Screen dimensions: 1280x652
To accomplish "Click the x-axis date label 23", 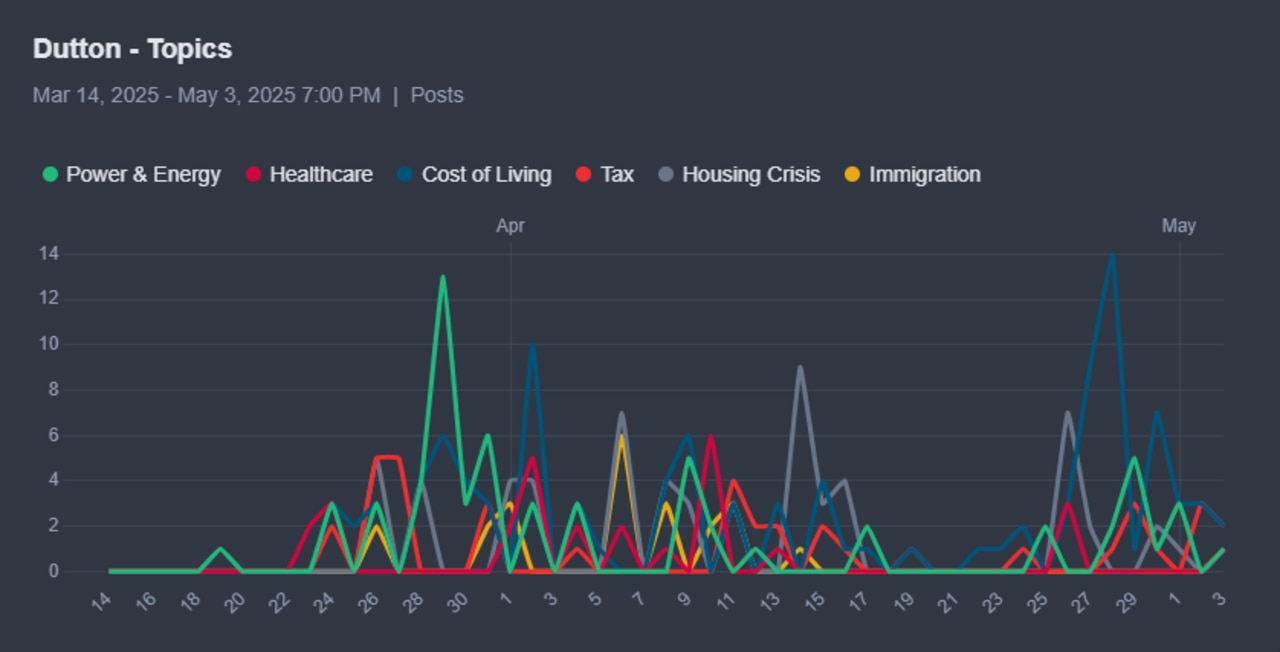I will coord(993,601).
